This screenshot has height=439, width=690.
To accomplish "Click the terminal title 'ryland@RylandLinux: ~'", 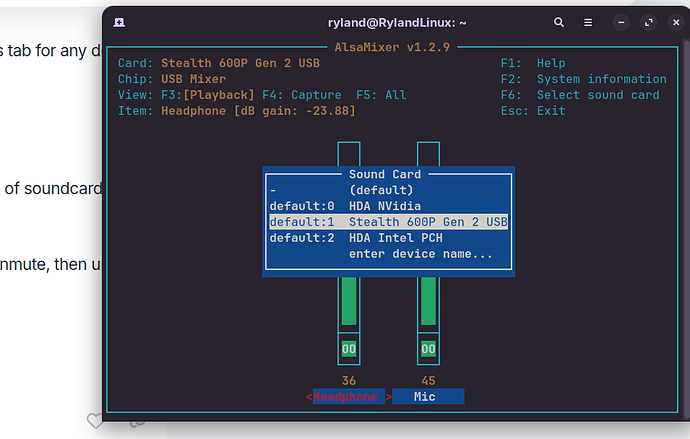I will 397,22.
